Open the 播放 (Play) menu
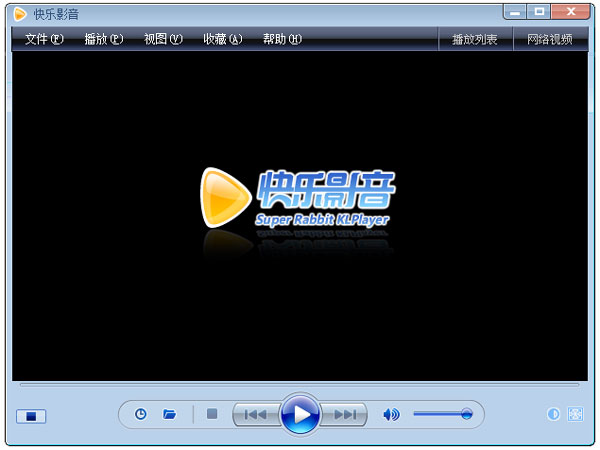 pyautogui.click(x=104, y=39)
